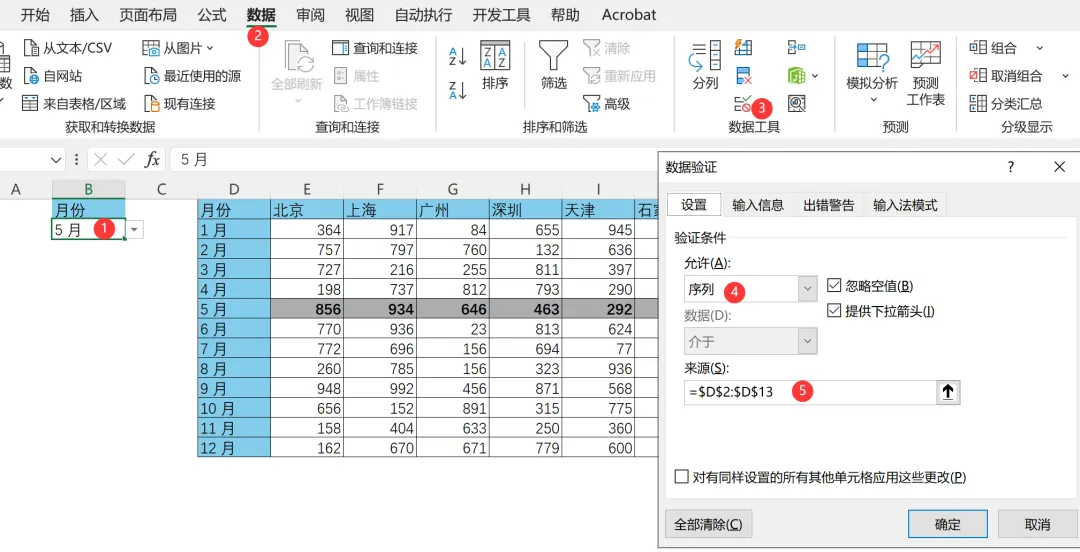The width and height of the screenshot is (1080, 552).
Task: Click the fx insert function icon
Action: tap(152, 160)
